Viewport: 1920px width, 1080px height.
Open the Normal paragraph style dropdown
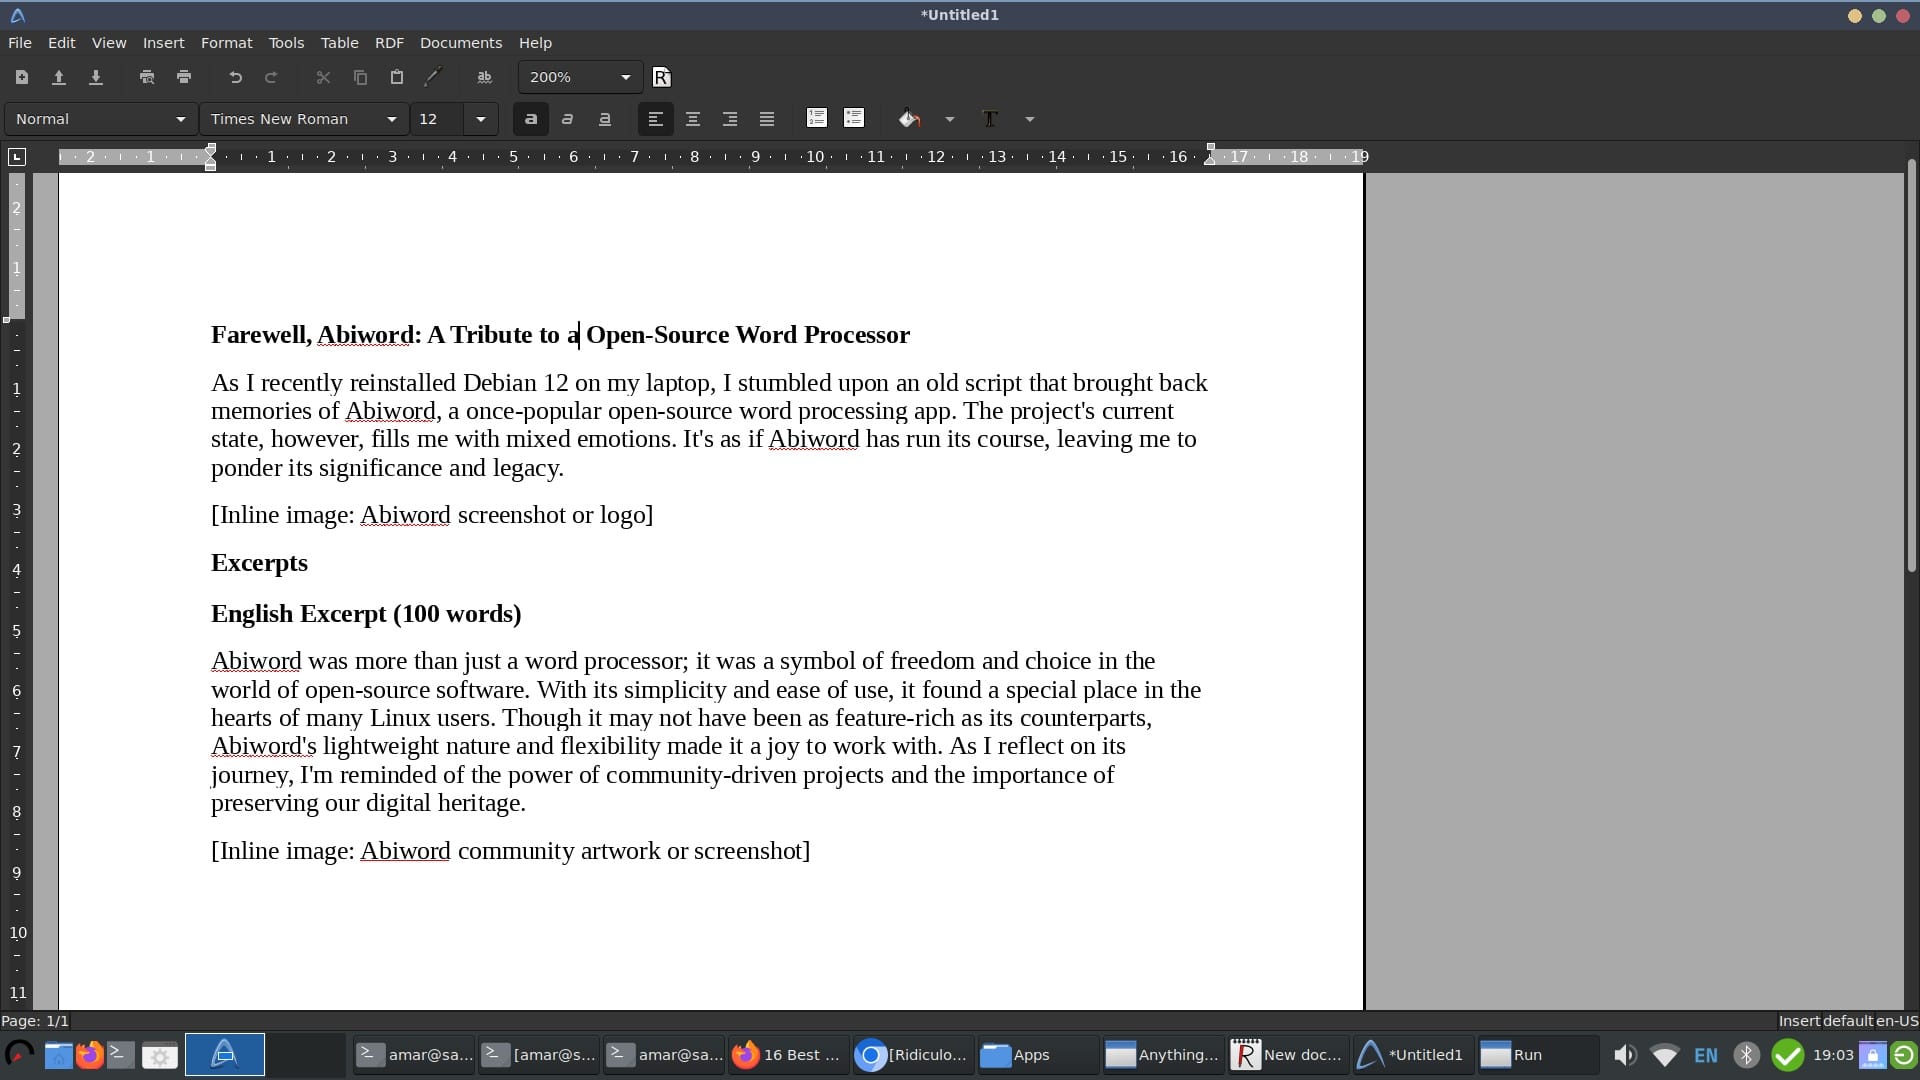pos(100,119)
